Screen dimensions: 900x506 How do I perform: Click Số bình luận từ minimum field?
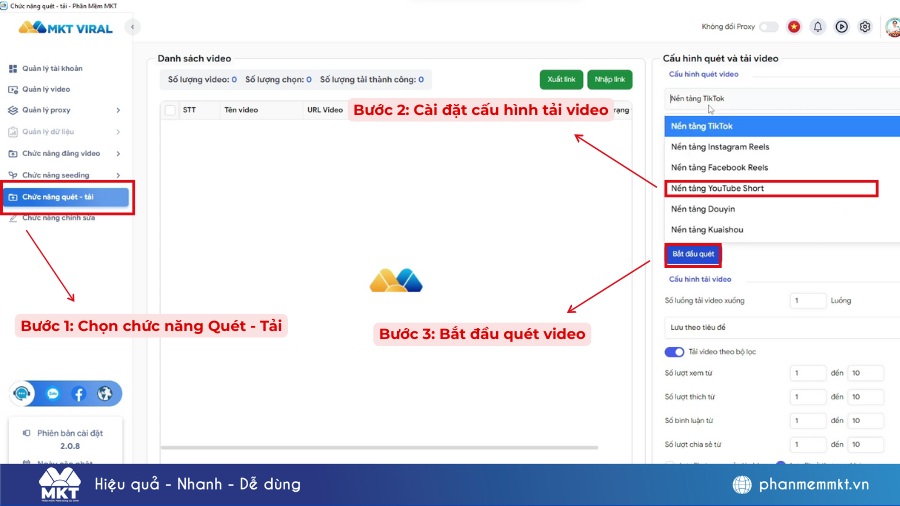[808, 421]
